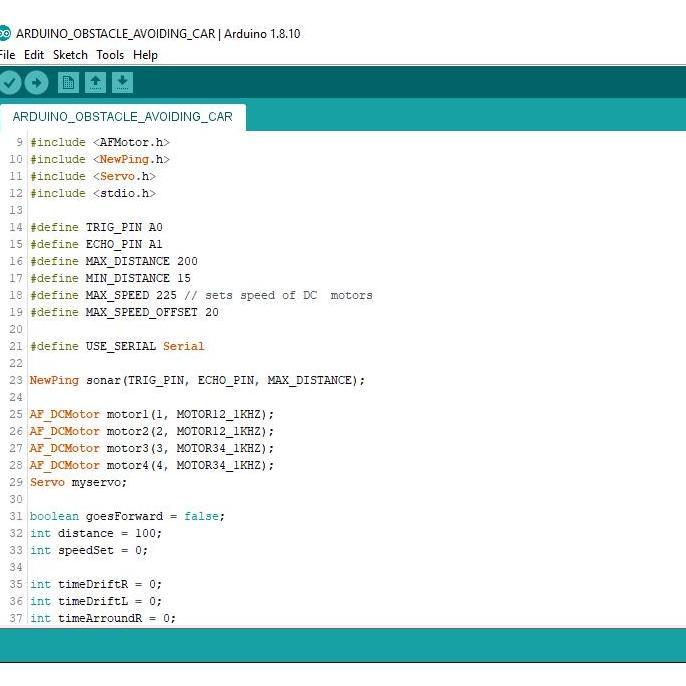Create a new sketch with the New icon
The height and width of the screenshot is (686, 686).
(x=68, y=83)
